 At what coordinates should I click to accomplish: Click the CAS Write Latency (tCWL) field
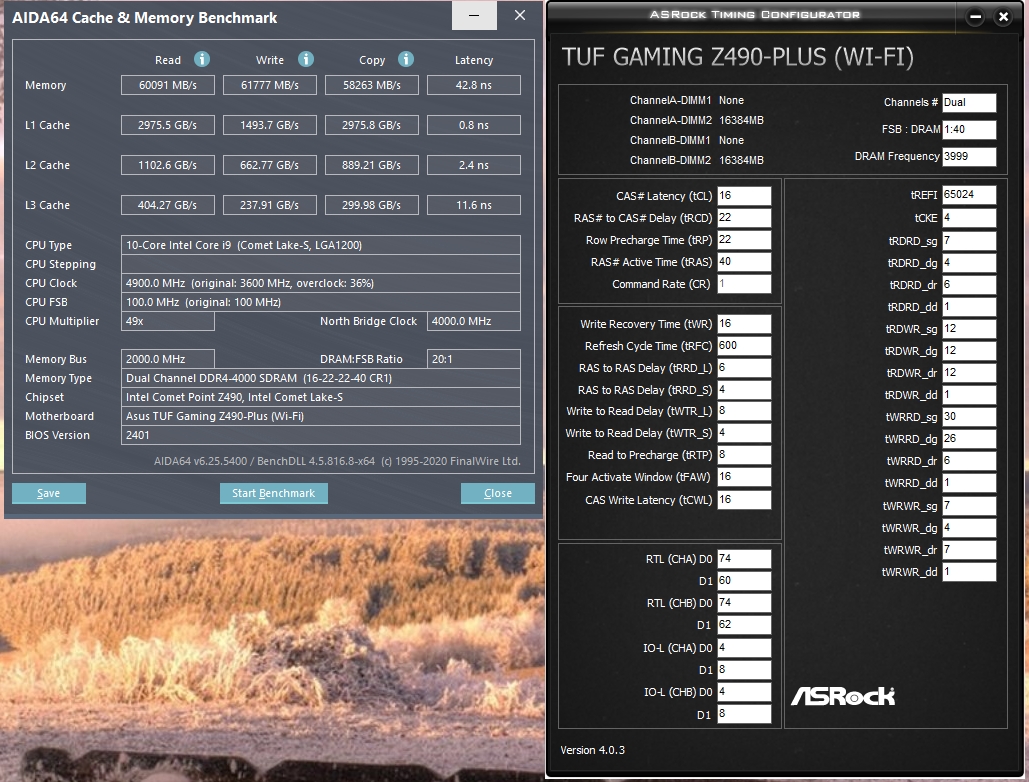click(744, 500)
